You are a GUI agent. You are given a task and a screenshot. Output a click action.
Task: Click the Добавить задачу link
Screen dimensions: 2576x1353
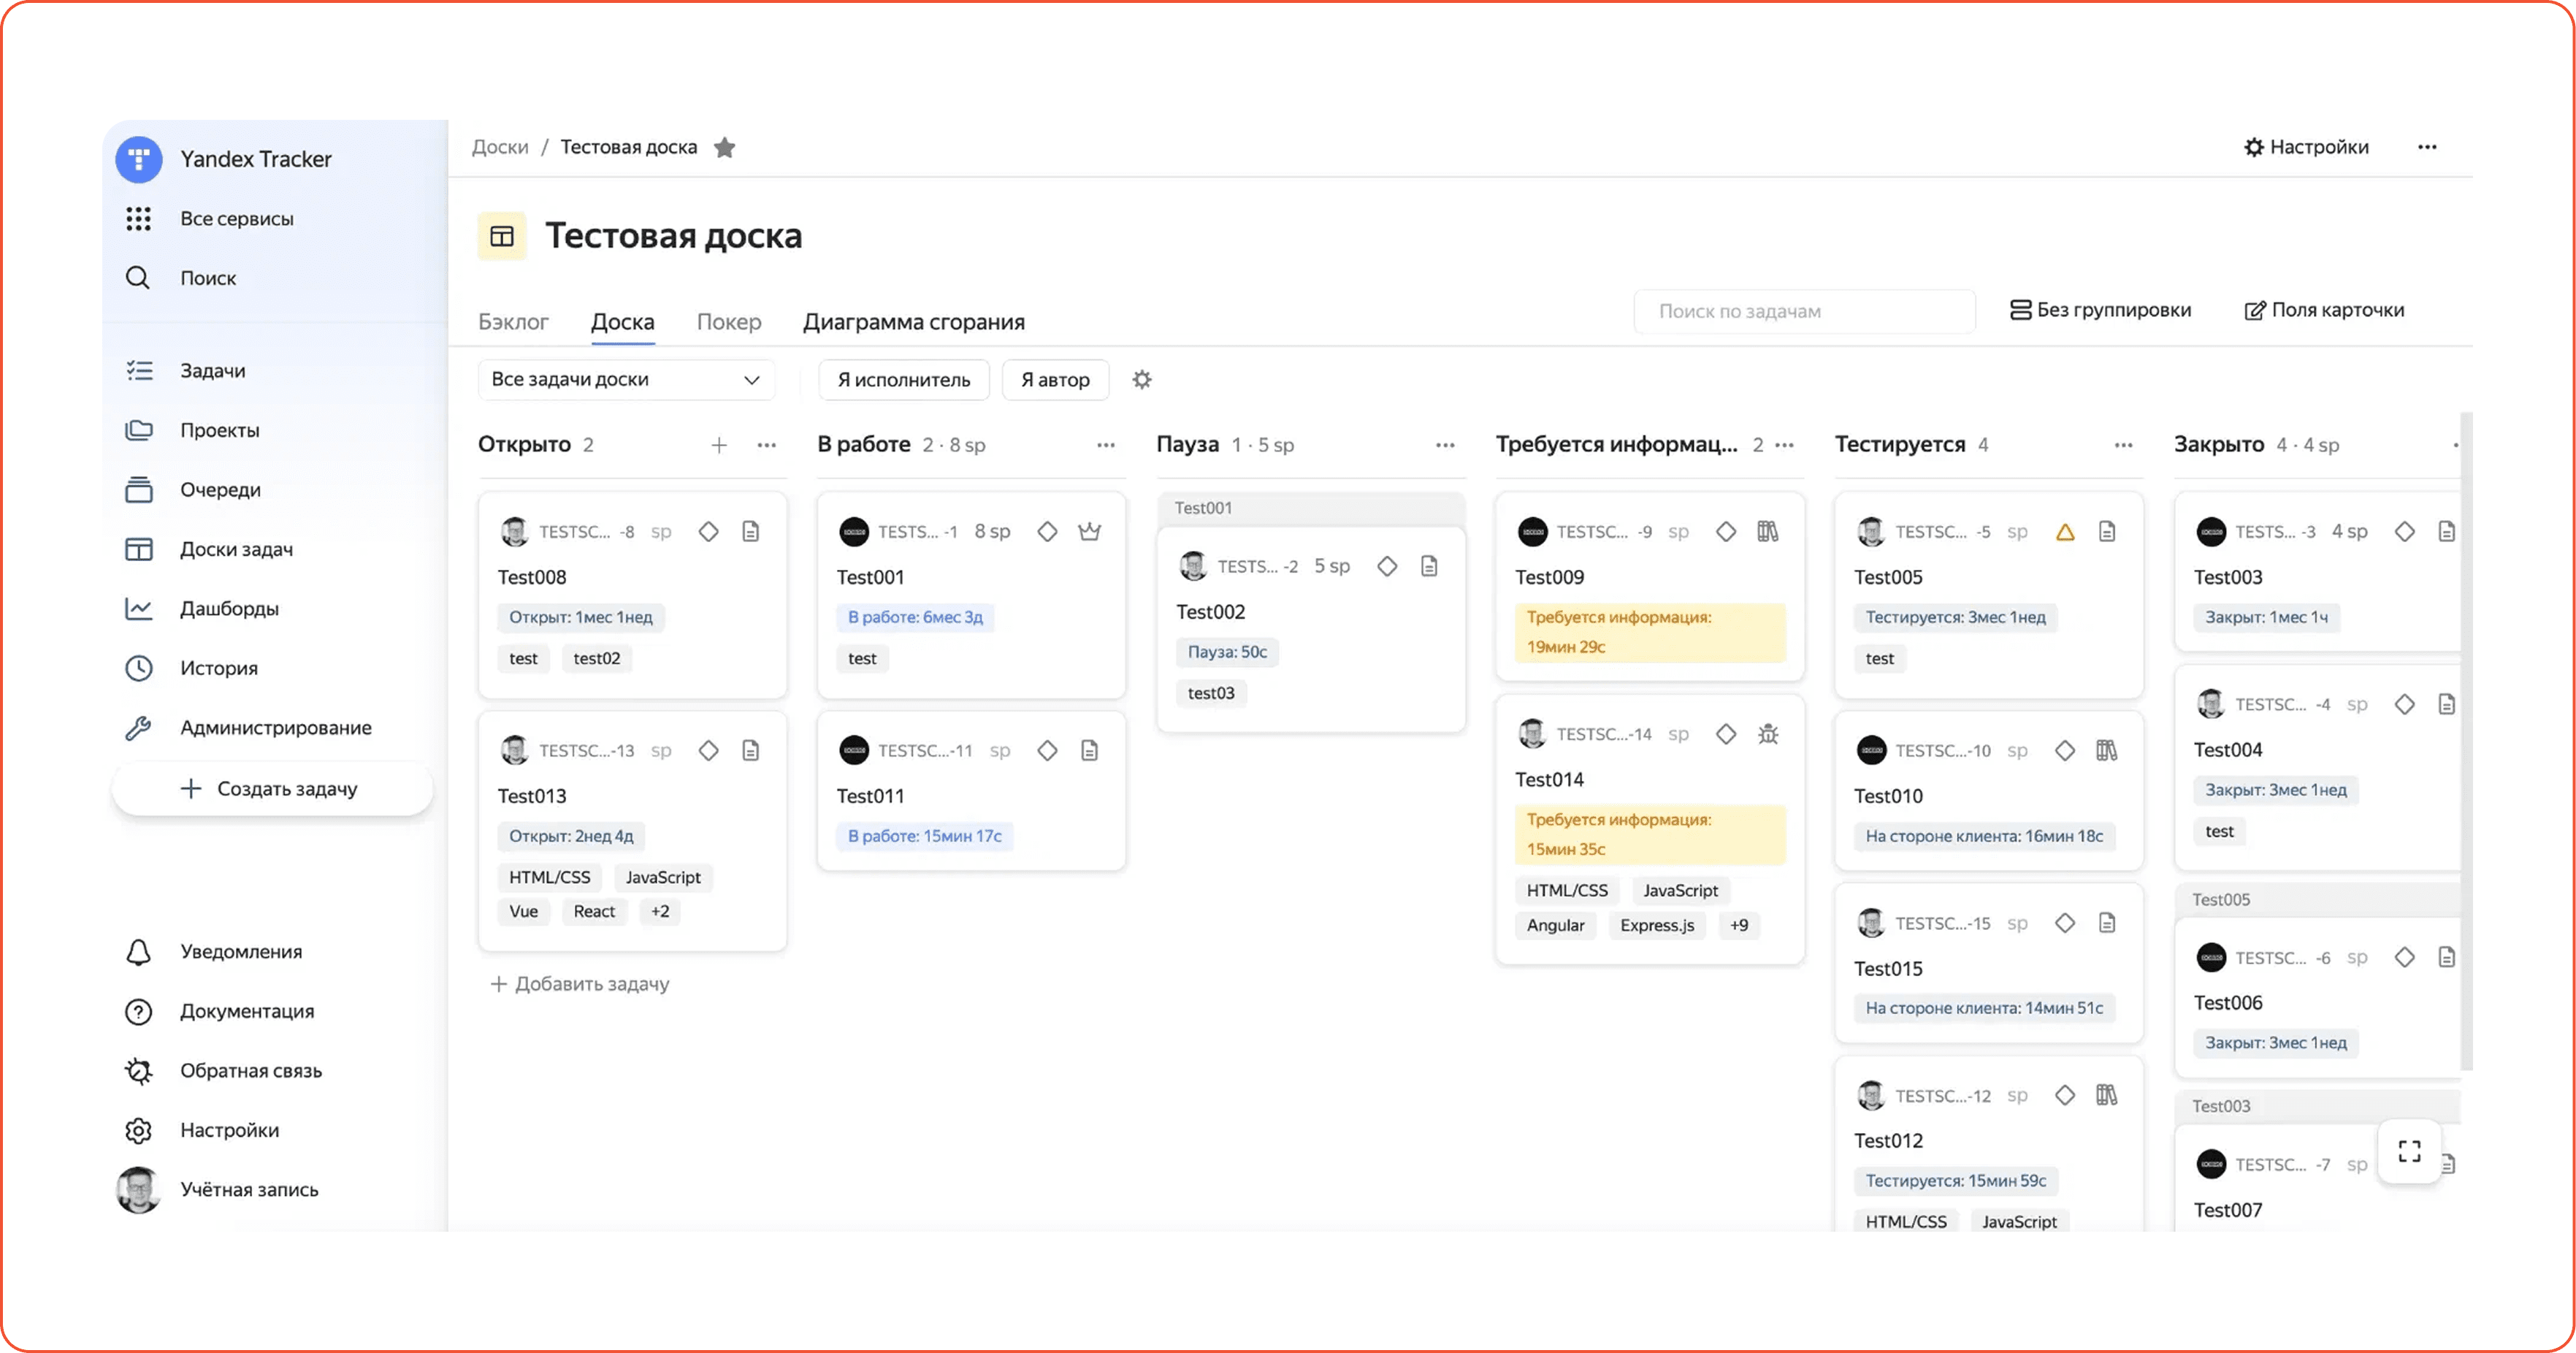(580, 984)
